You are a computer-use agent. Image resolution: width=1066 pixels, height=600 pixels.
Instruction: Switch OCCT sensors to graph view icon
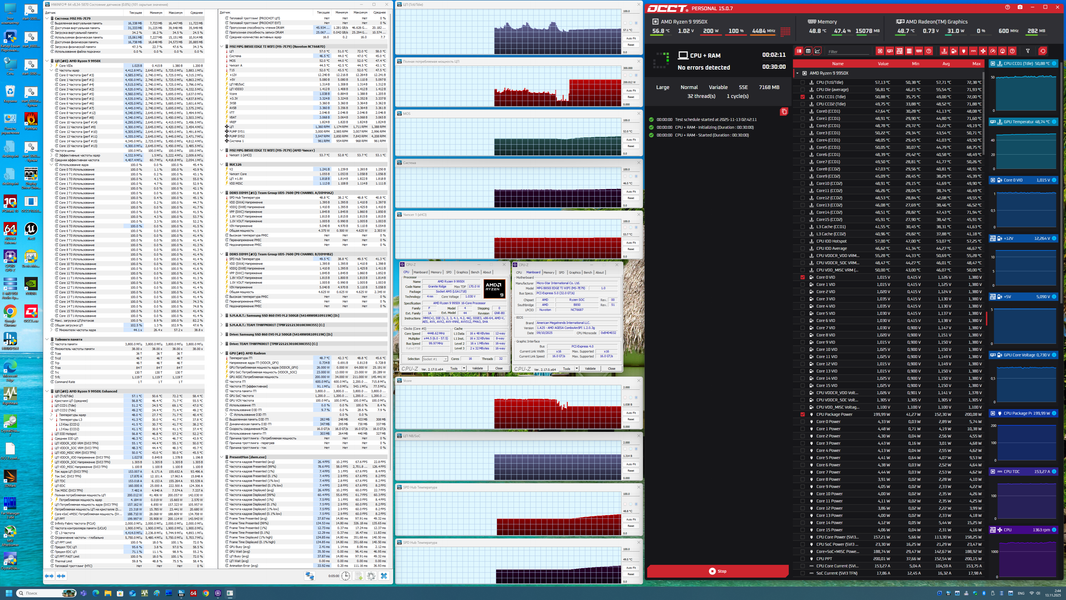[x=817, y=51]
